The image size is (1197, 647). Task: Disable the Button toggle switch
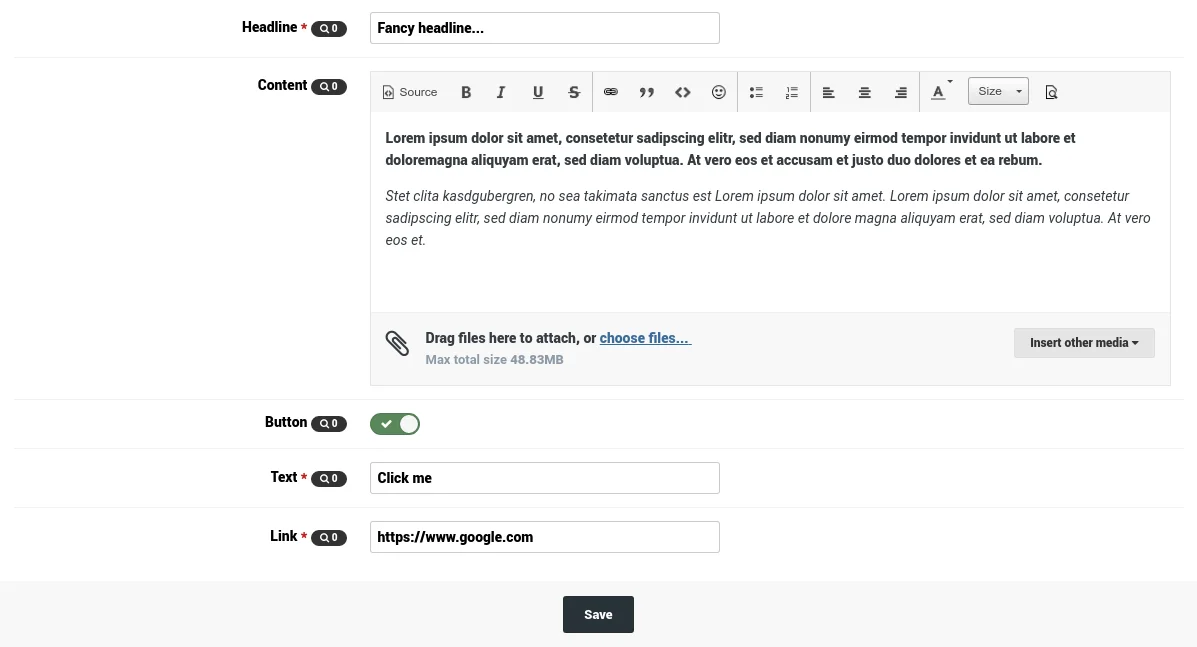point(395,424)
